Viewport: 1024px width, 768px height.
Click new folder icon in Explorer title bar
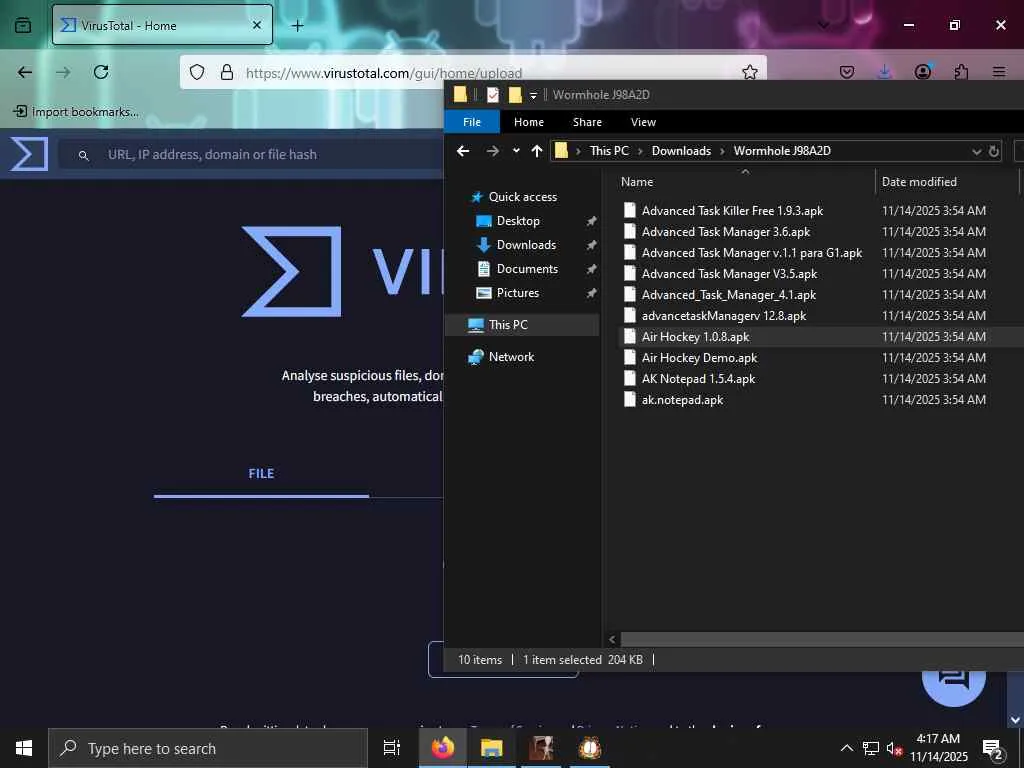pos(515,95)
